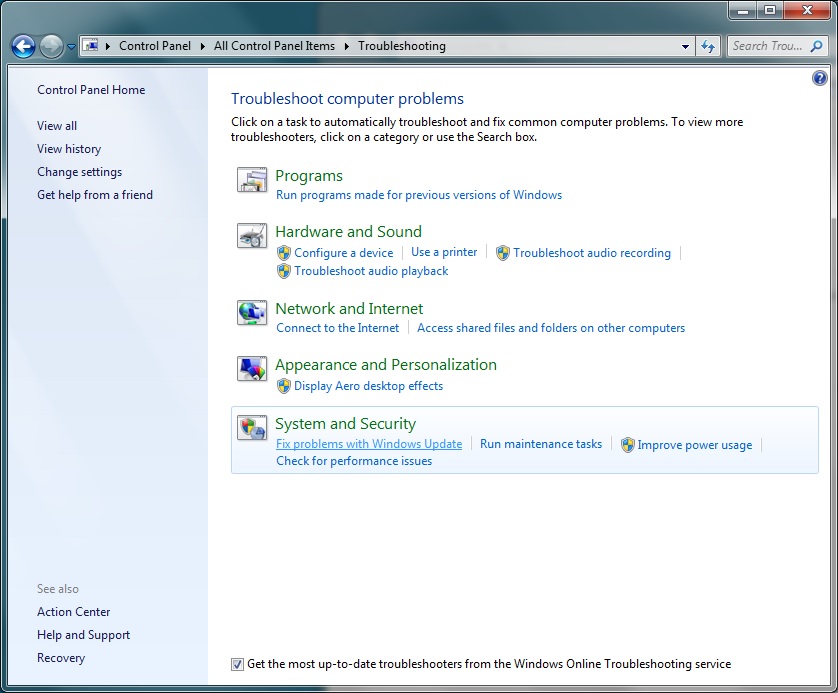The image size is (838, 693).
Task: Click the System and Security category icon
Action: 252,427
